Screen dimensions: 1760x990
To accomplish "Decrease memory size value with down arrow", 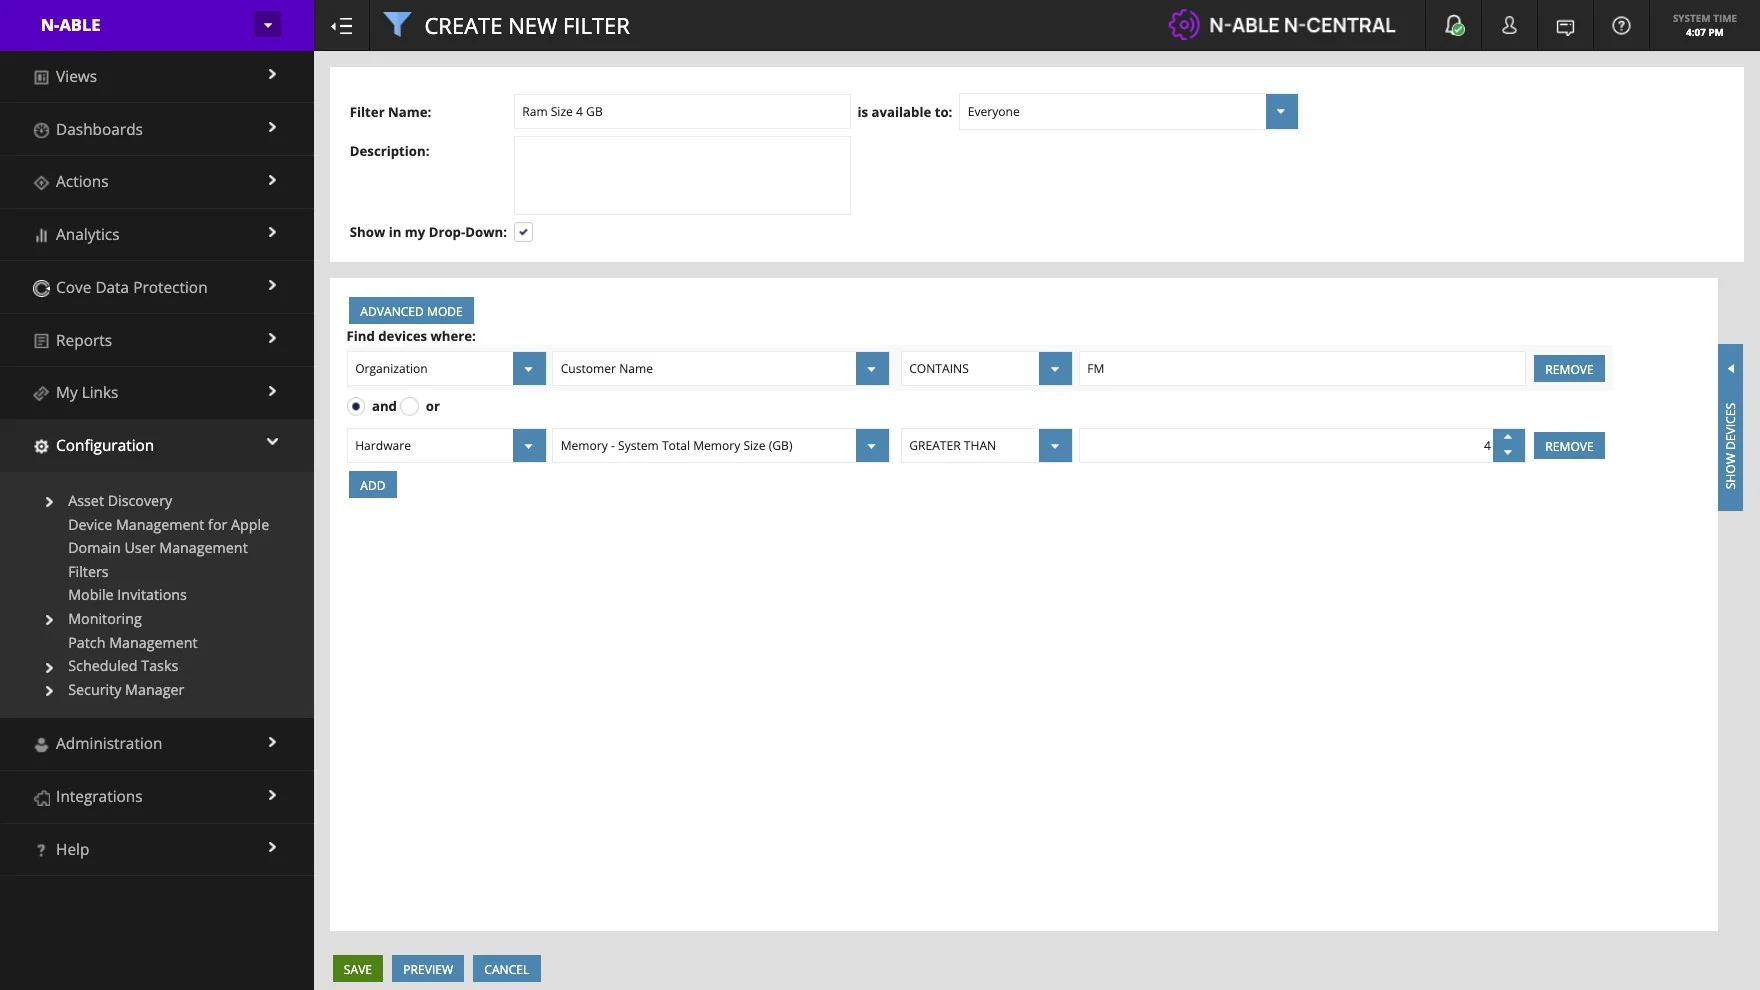I will coord(1508,454).
